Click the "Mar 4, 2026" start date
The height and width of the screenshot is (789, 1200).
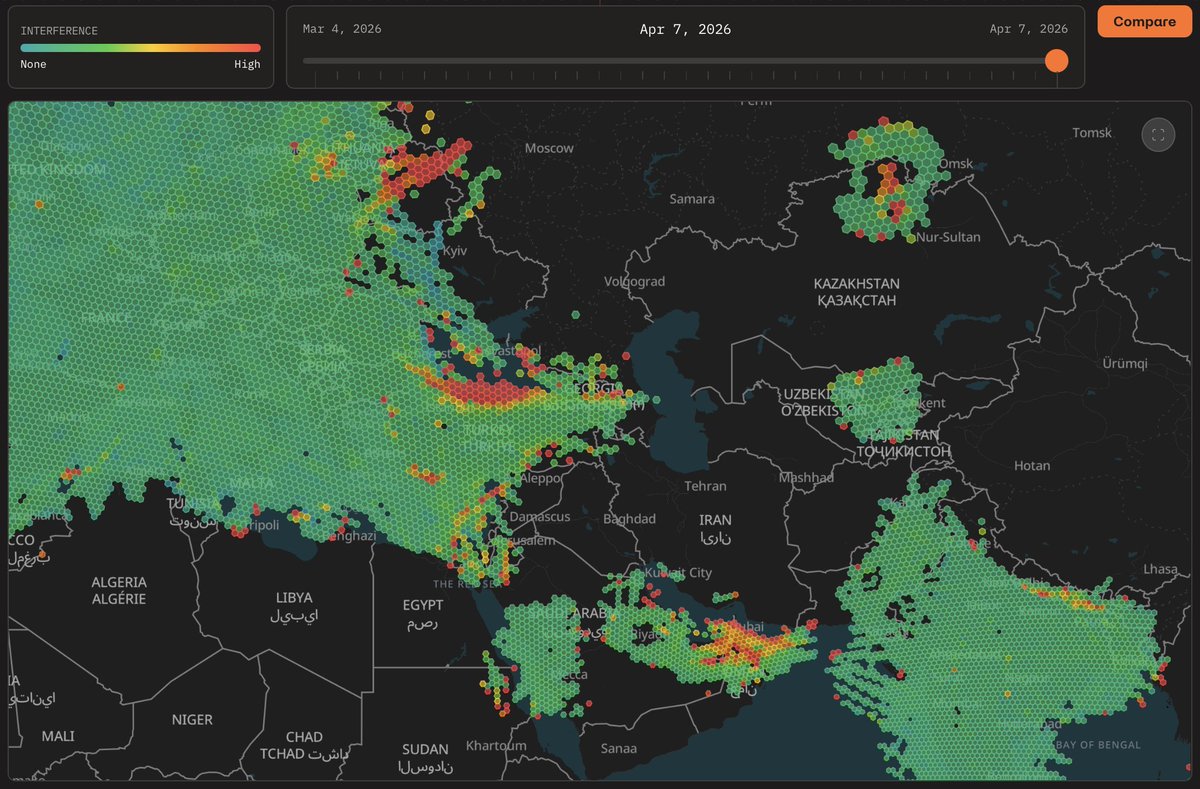[x=342, y=29]
